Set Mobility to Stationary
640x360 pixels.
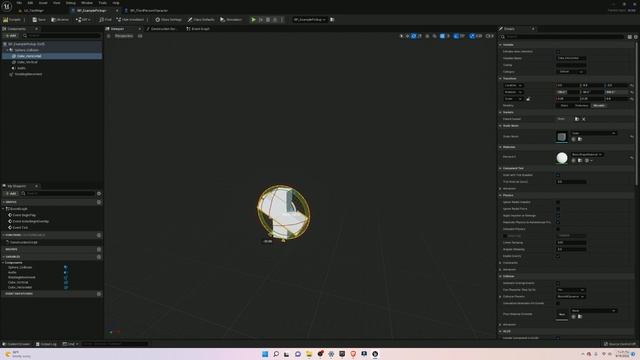click(x=581, y=106)
